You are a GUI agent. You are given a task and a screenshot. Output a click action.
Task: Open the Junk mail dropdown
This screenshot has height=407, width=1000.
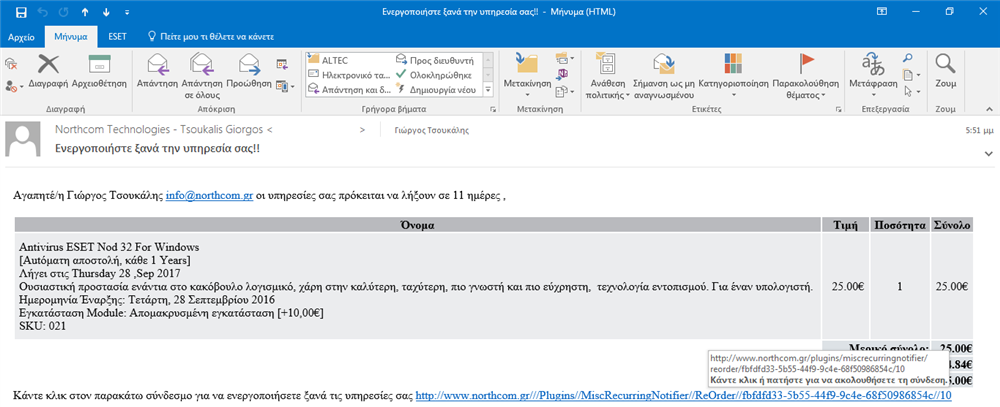(x=13, y=85)
